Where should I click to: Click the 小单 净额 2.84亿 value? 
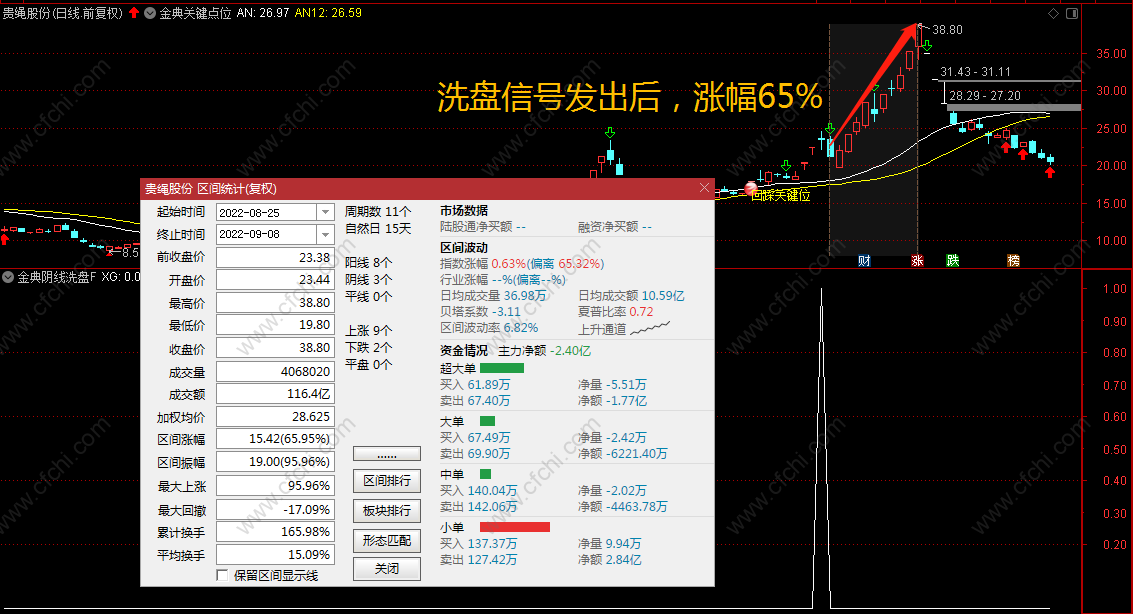pos(624,560)
